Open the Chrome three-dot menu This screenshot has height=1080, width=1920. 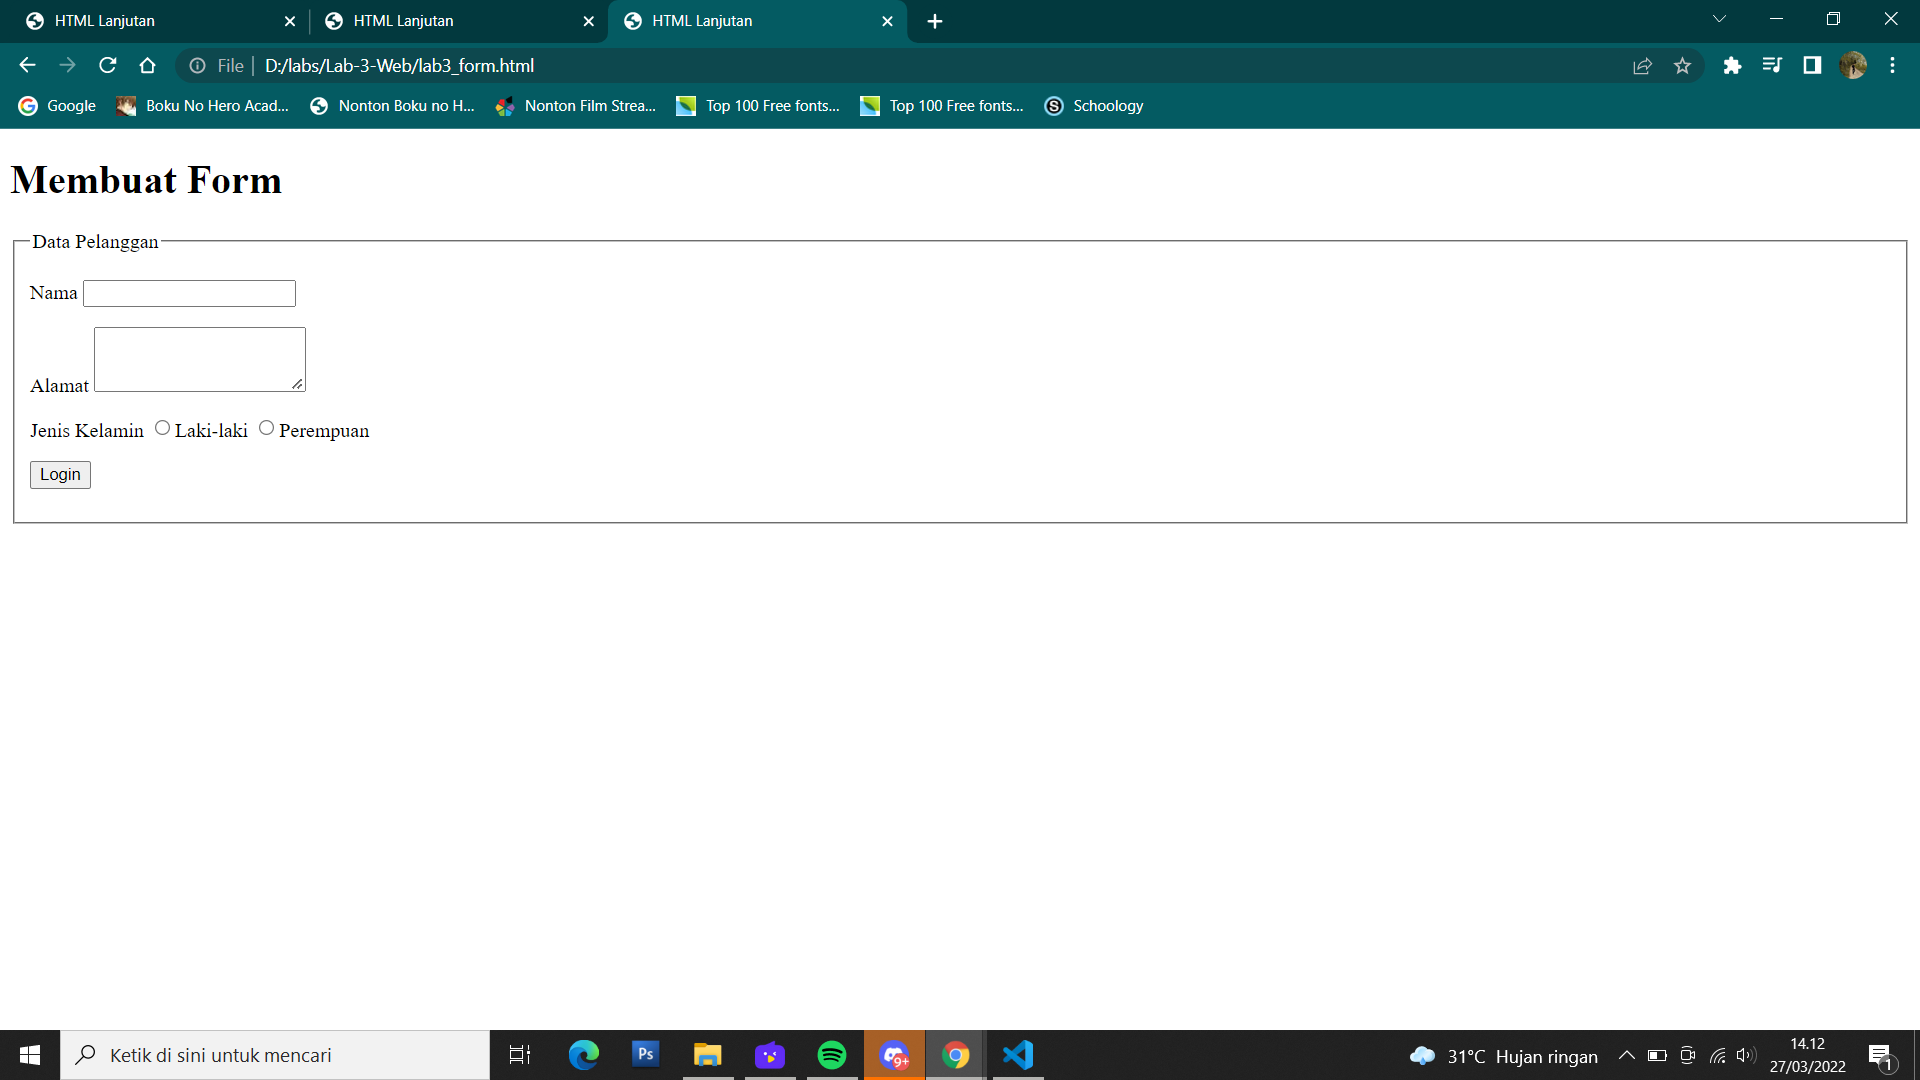1892,65
